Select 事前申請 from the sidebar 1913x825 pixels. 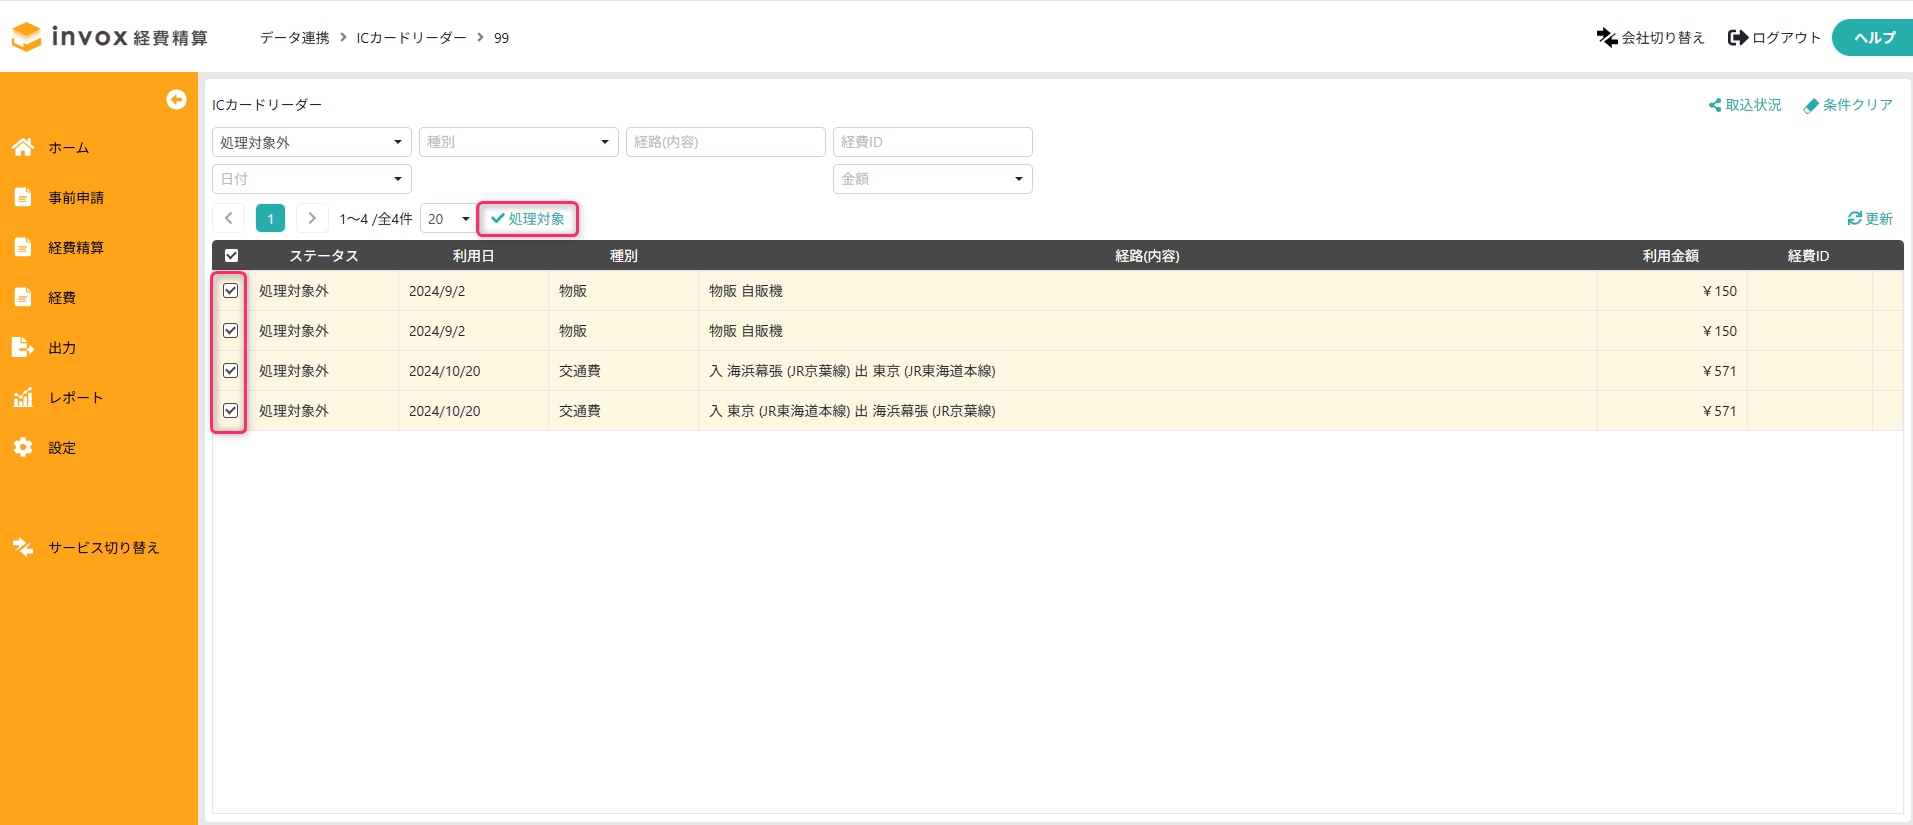pyautogui.click(x=76, y=197)
